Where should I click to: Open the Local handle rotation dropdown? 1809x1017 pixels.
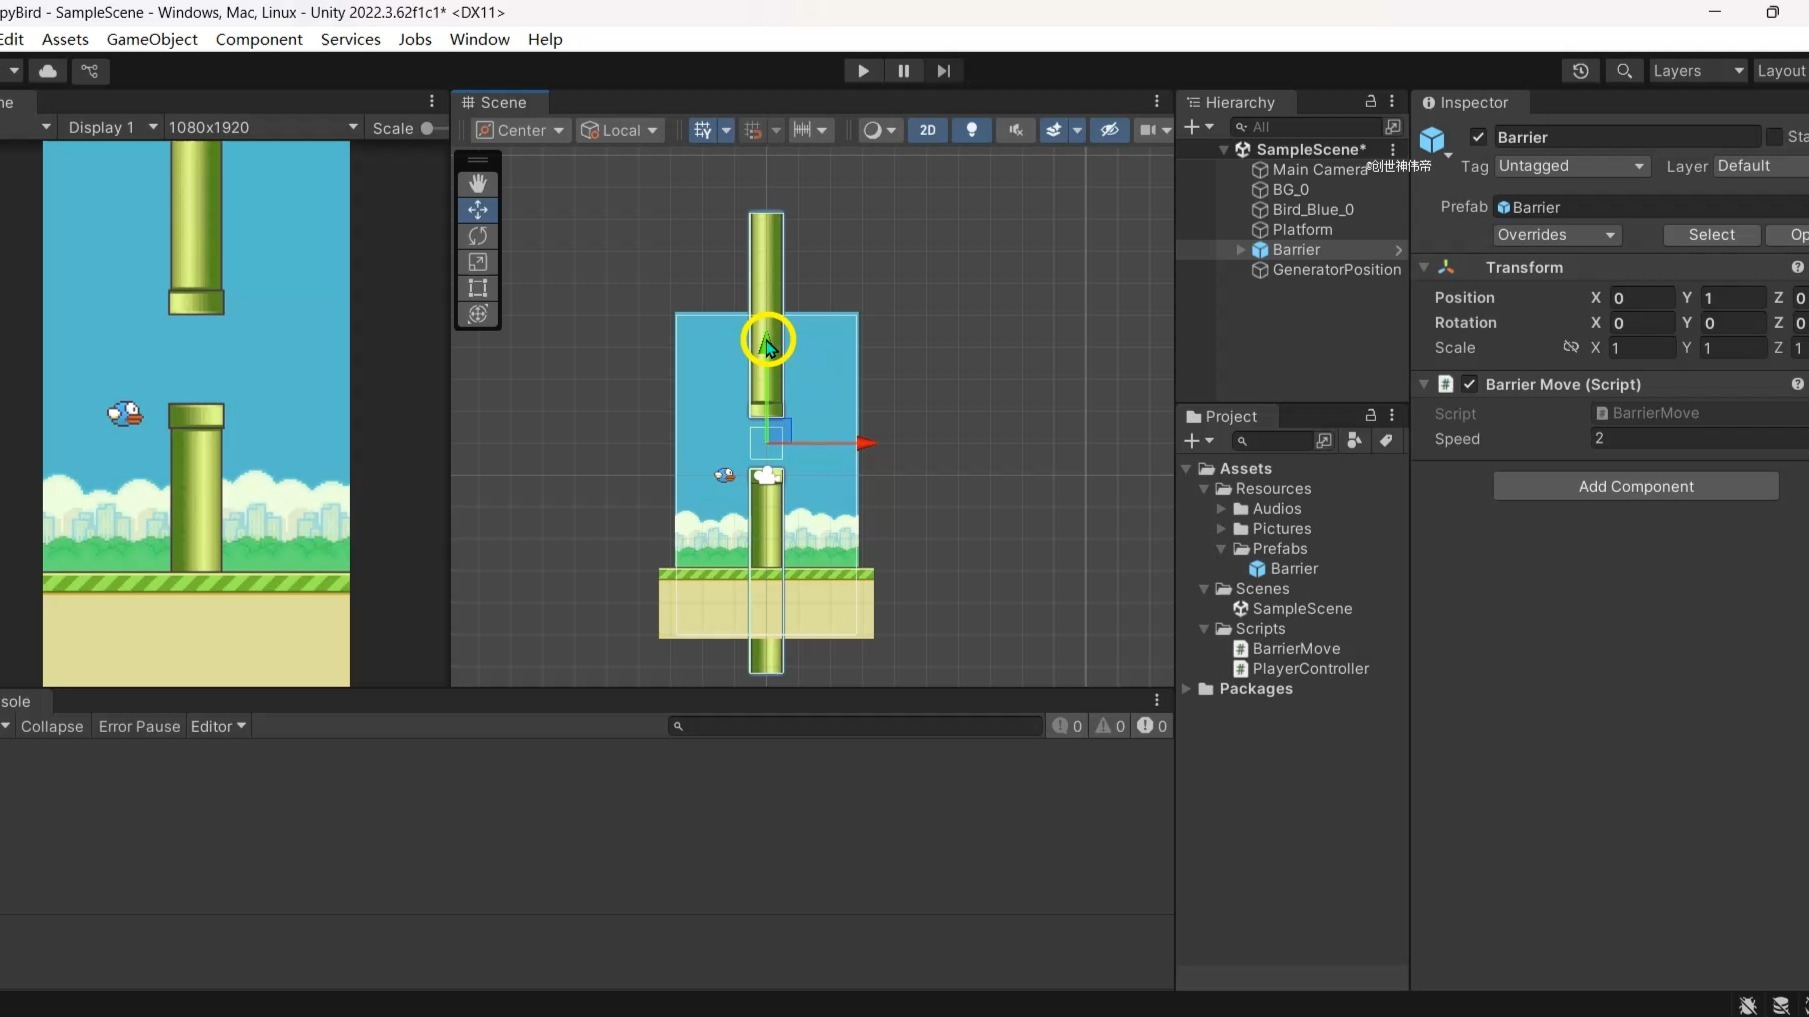620,130
